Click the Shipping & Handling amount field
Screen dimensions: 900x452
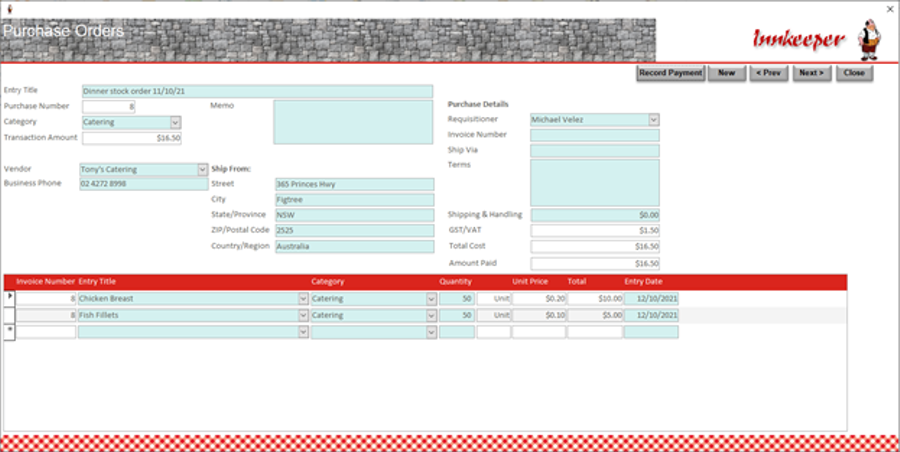[x=595, y=215]
